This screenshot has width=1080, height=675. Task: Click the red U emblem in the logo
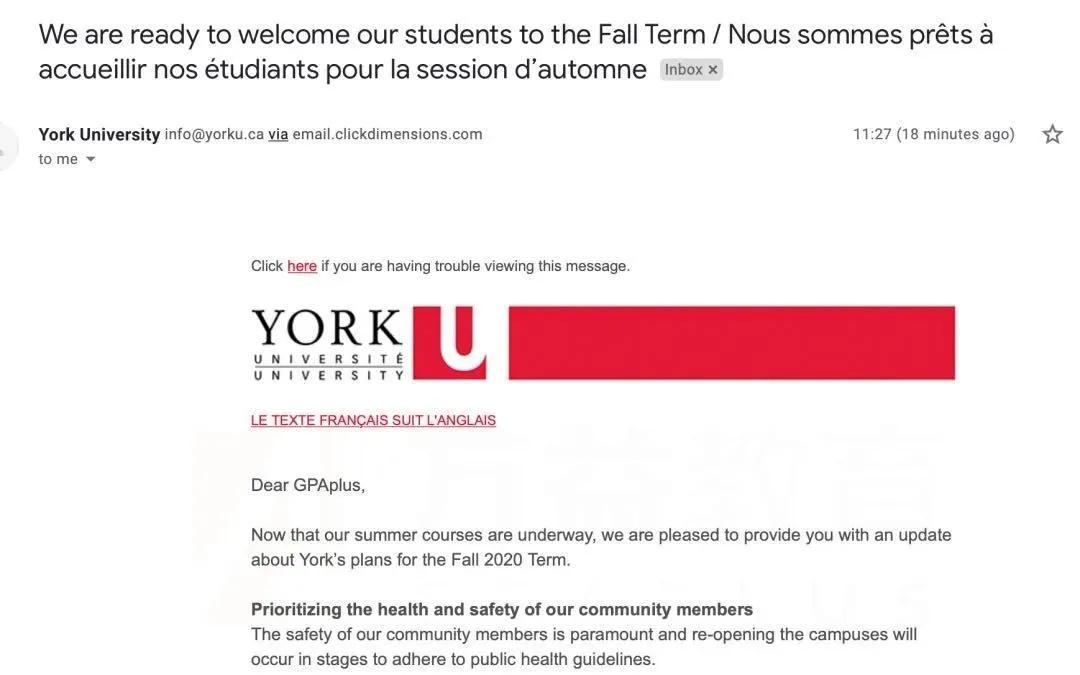[x=449, y=343]
